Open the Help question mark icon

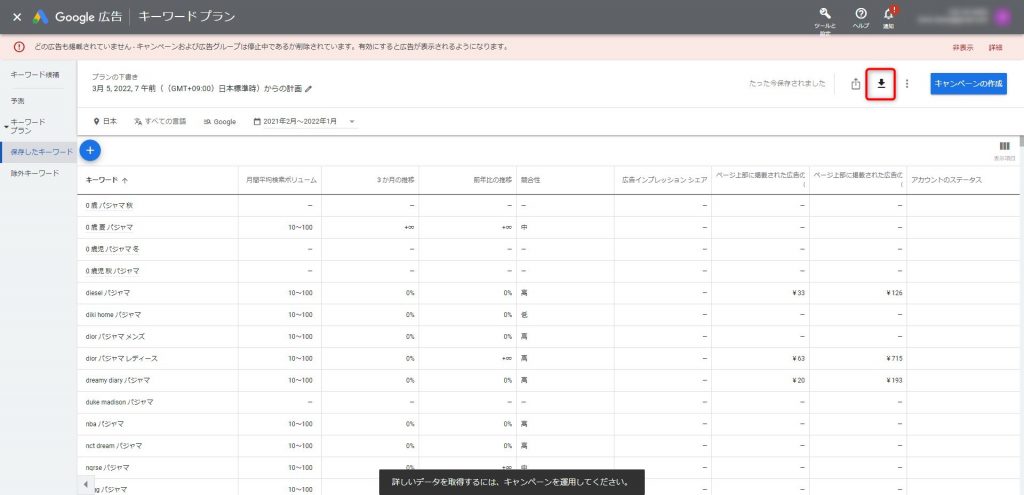pyautogui.click(x=860, y=14)
